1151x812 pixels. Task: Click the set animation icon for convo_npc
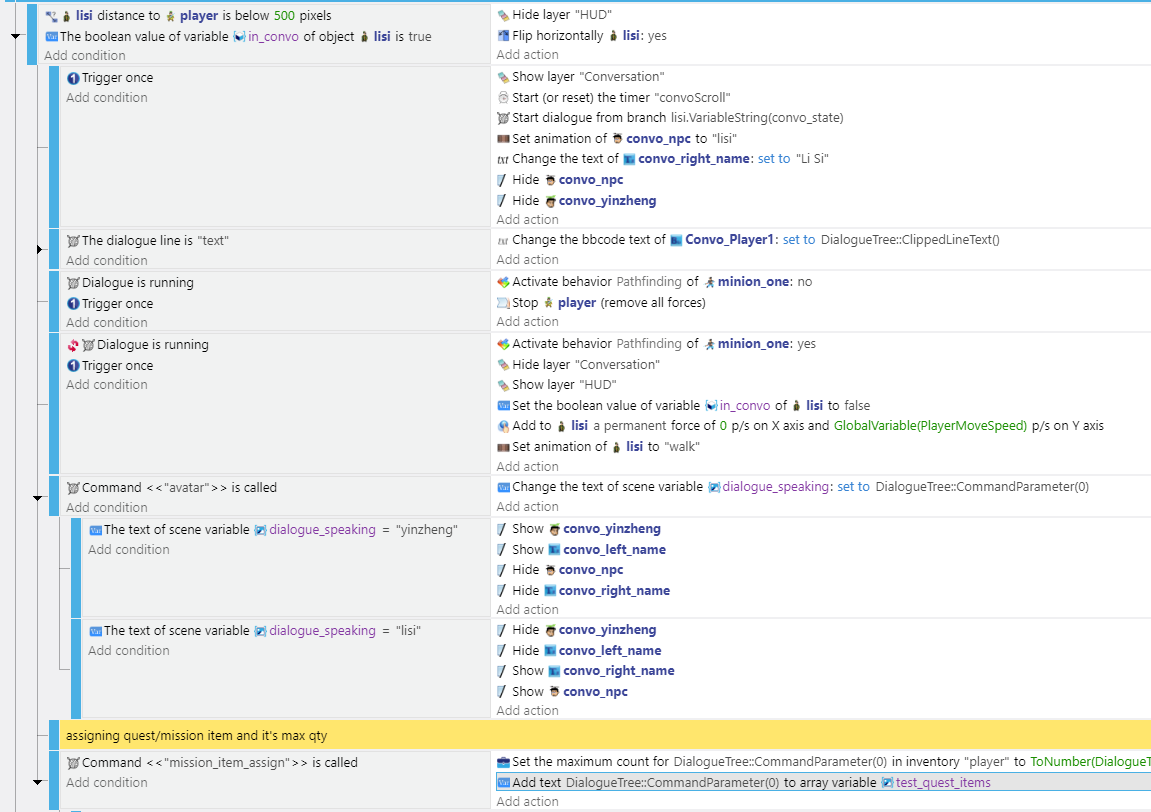(501, 138)
